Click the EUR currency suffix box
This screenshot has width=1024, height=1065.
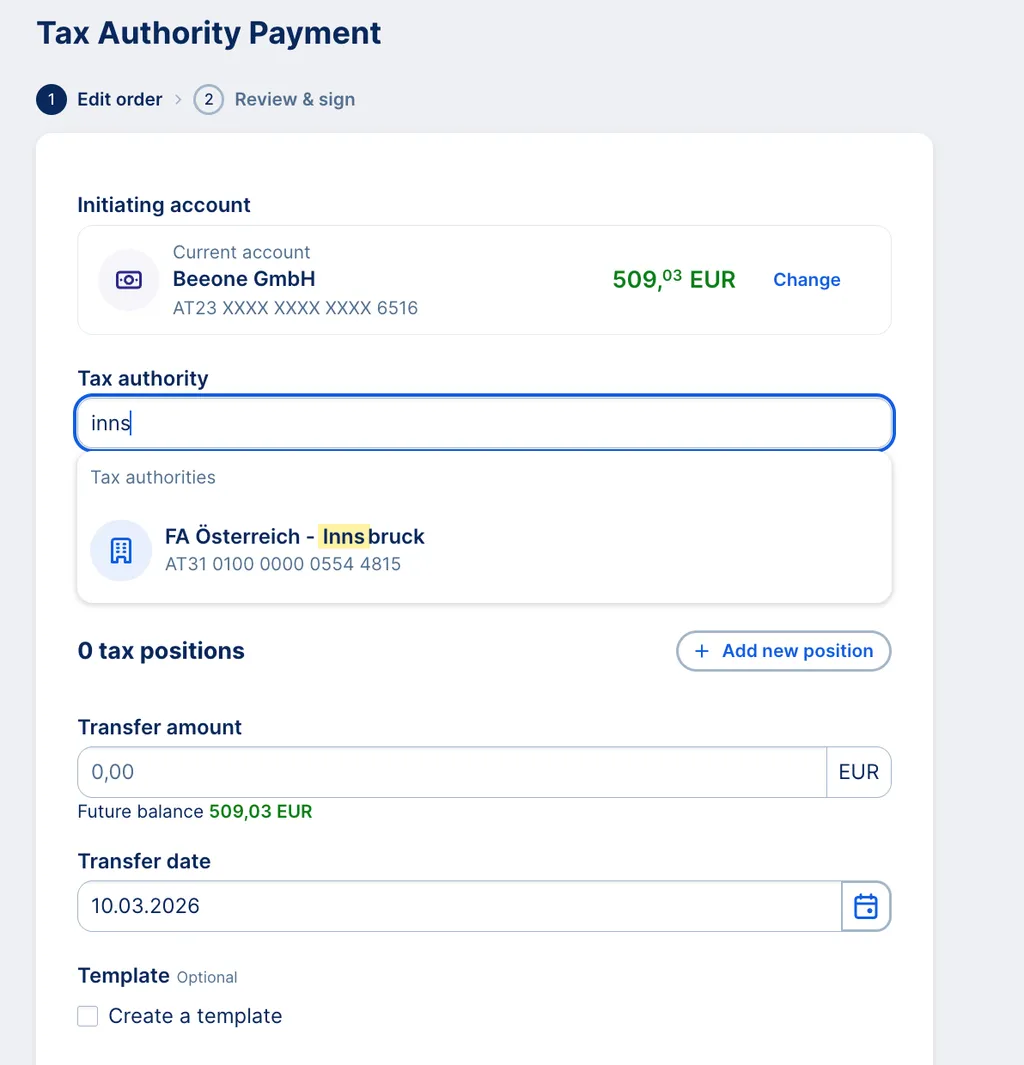(859, 772)
